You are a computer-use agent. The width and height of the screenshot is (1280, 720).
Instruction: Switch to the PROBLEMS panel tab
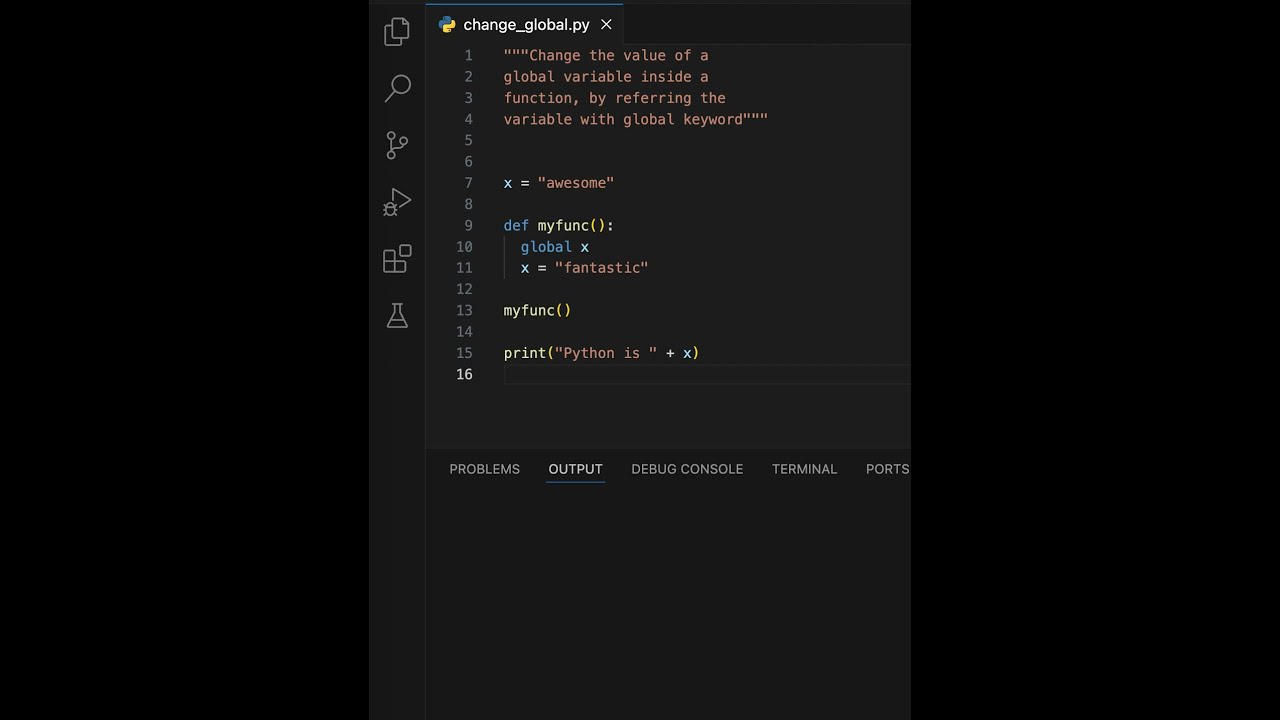(484, 469)
